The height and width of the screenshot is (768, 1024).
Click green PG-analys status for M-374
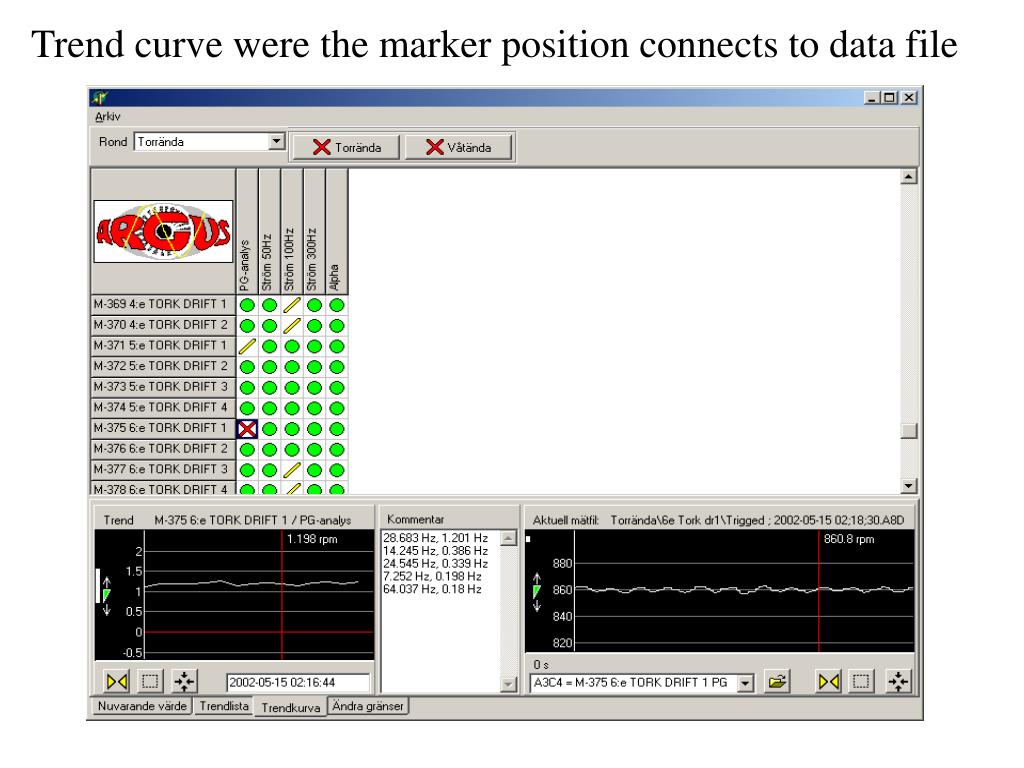[247, 408]
